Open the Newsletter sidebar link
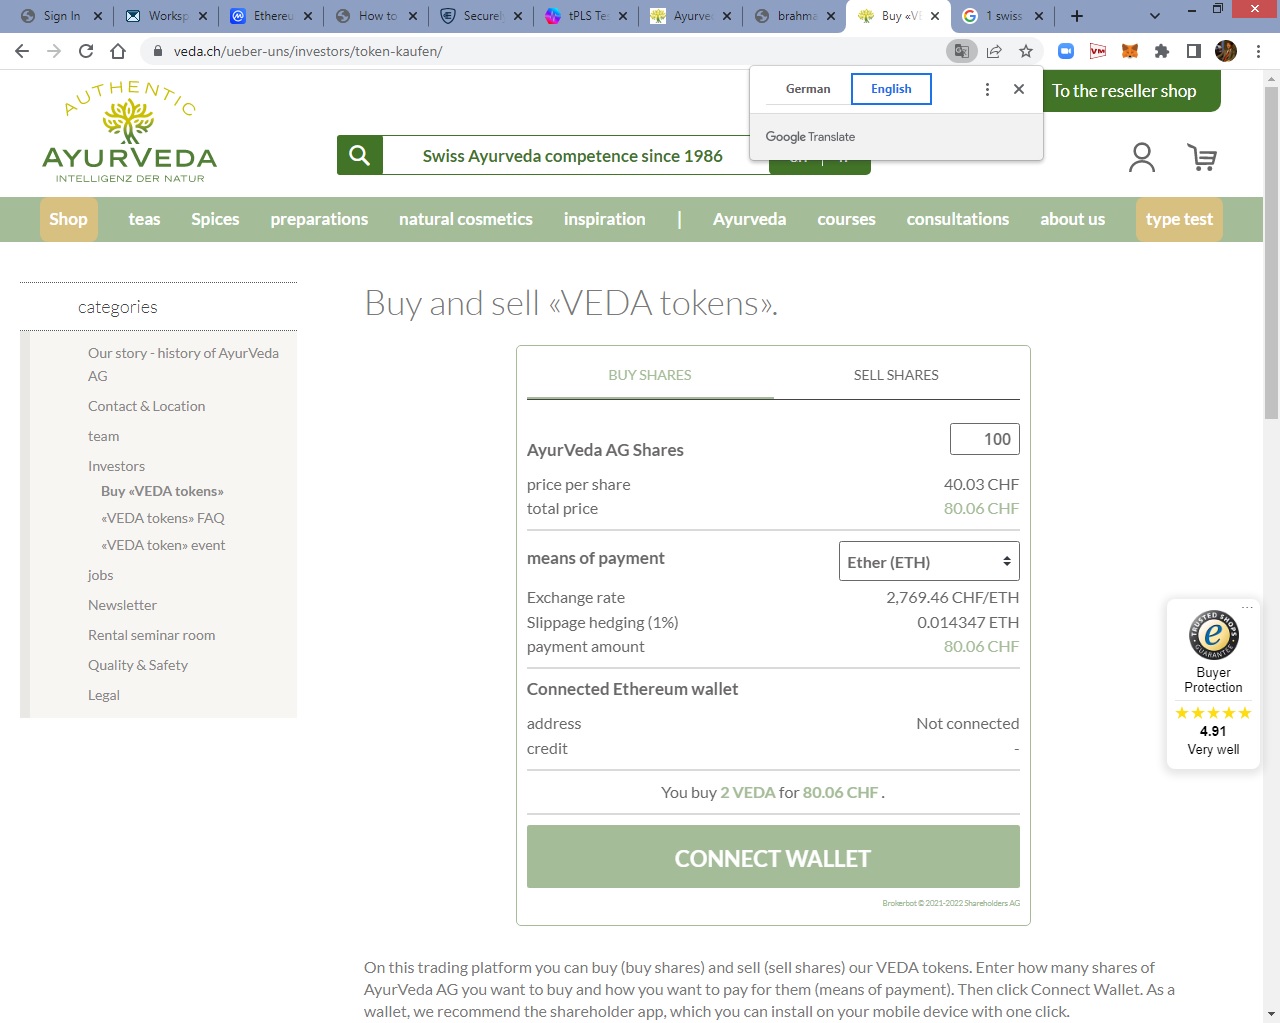This screenshot has height=1023, width=1280. point(122,605)
